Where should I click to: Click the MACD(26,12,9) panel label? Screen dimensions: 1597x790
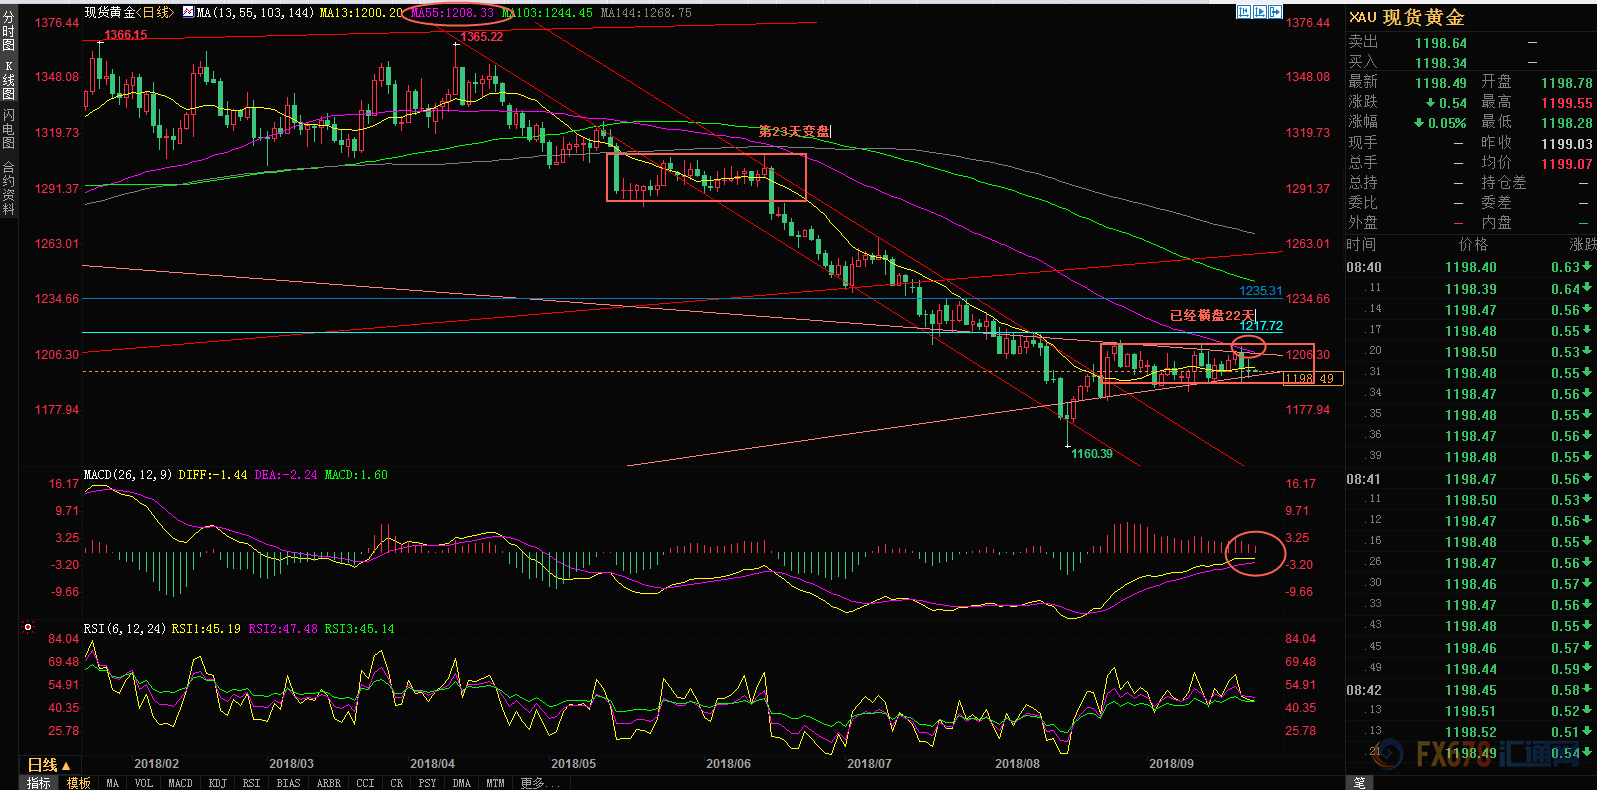point(128,475)
